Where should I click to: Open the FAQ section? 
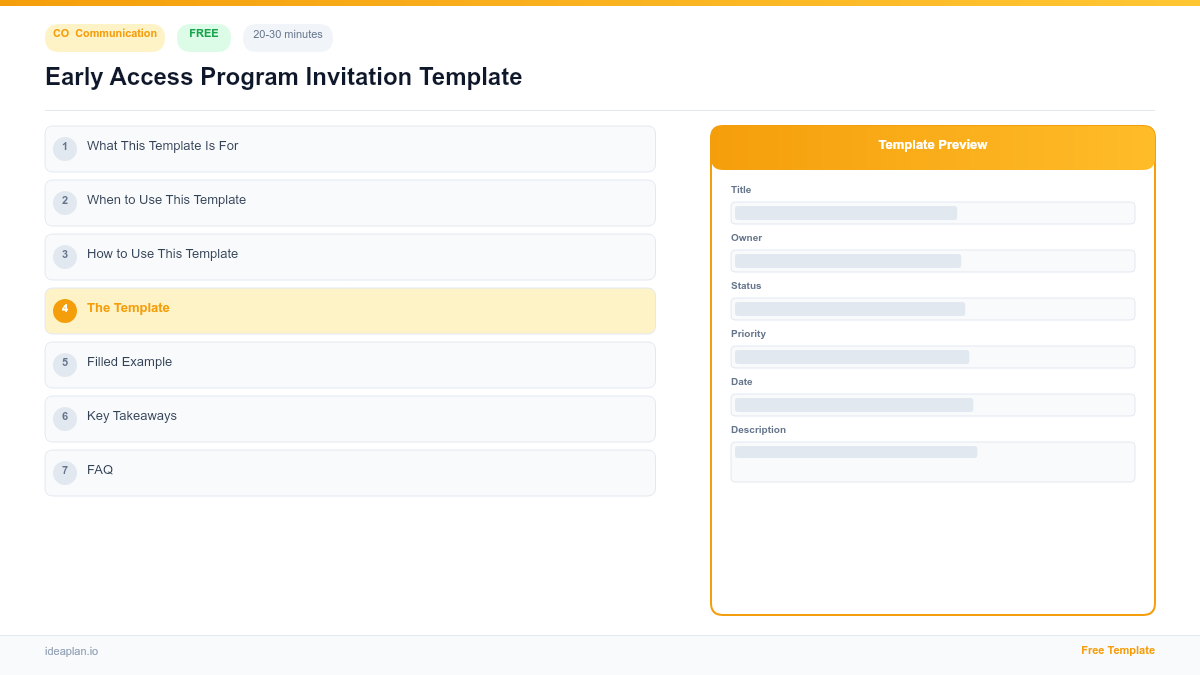(350, 473)
